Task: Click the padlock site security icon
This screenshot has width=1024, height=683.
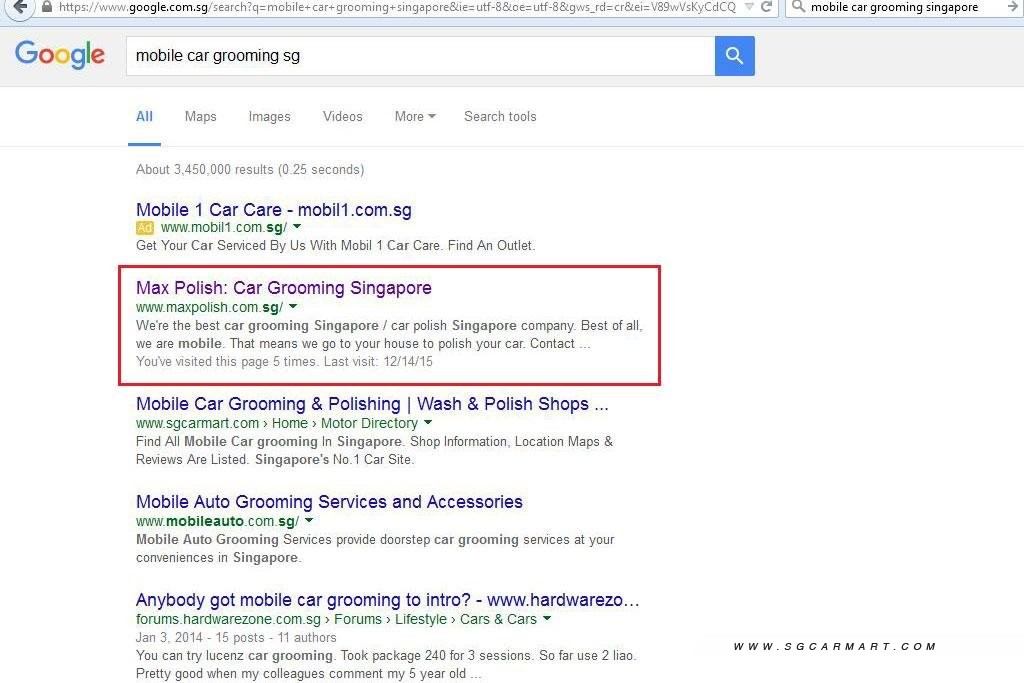Action: [x=46, y=7]
